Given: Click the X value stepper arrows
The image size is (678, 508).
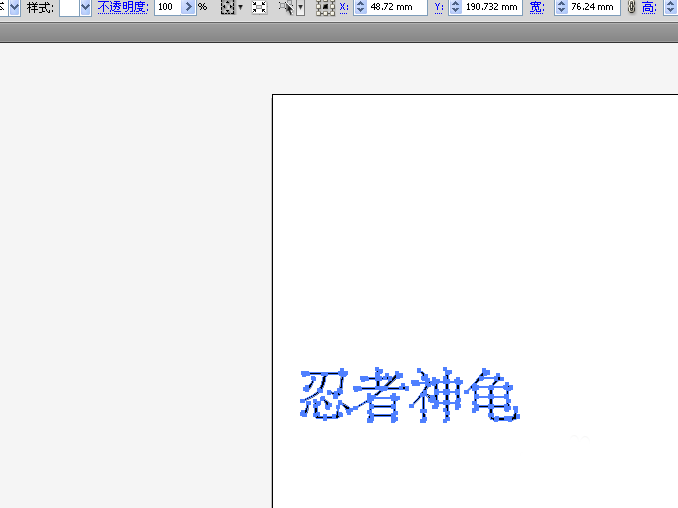Looking at the screenshot, I should click(x=360, y=7).
